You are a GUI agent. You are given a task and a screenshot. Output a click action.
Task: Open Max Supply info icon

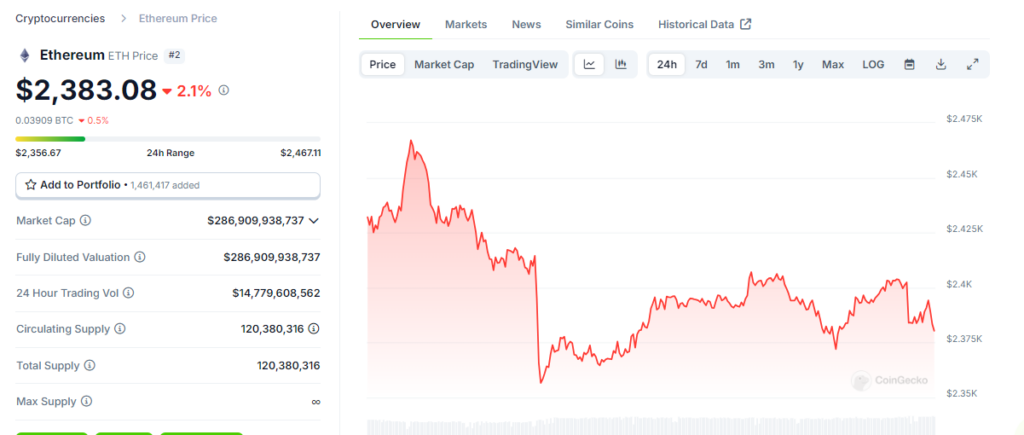pyautogui.click(x=86, y=402)
